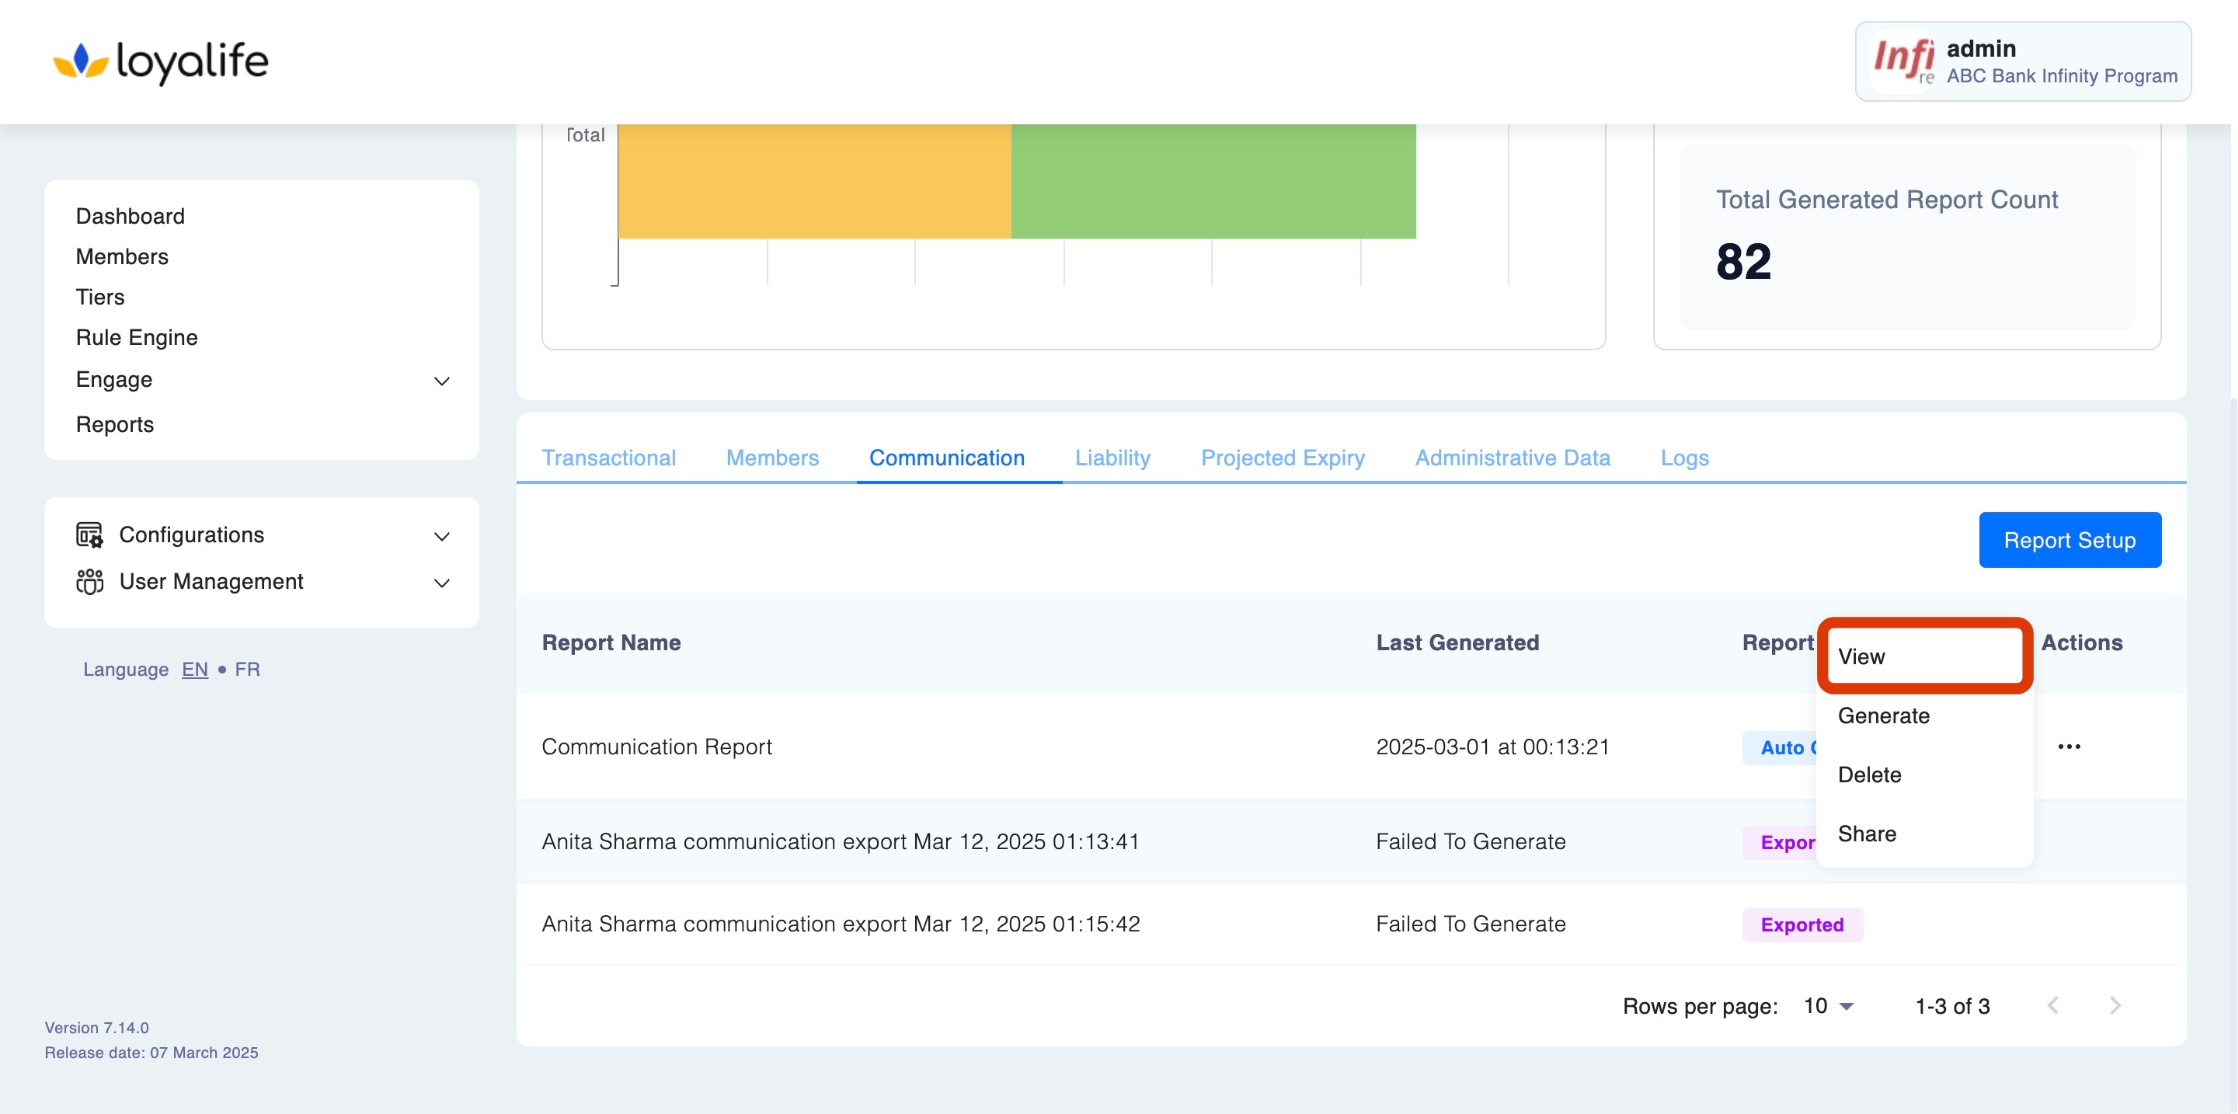Image resolution: width=2238 pixels, height=1114 pixels.
Task: Switch language to FR
Action: 247,669
